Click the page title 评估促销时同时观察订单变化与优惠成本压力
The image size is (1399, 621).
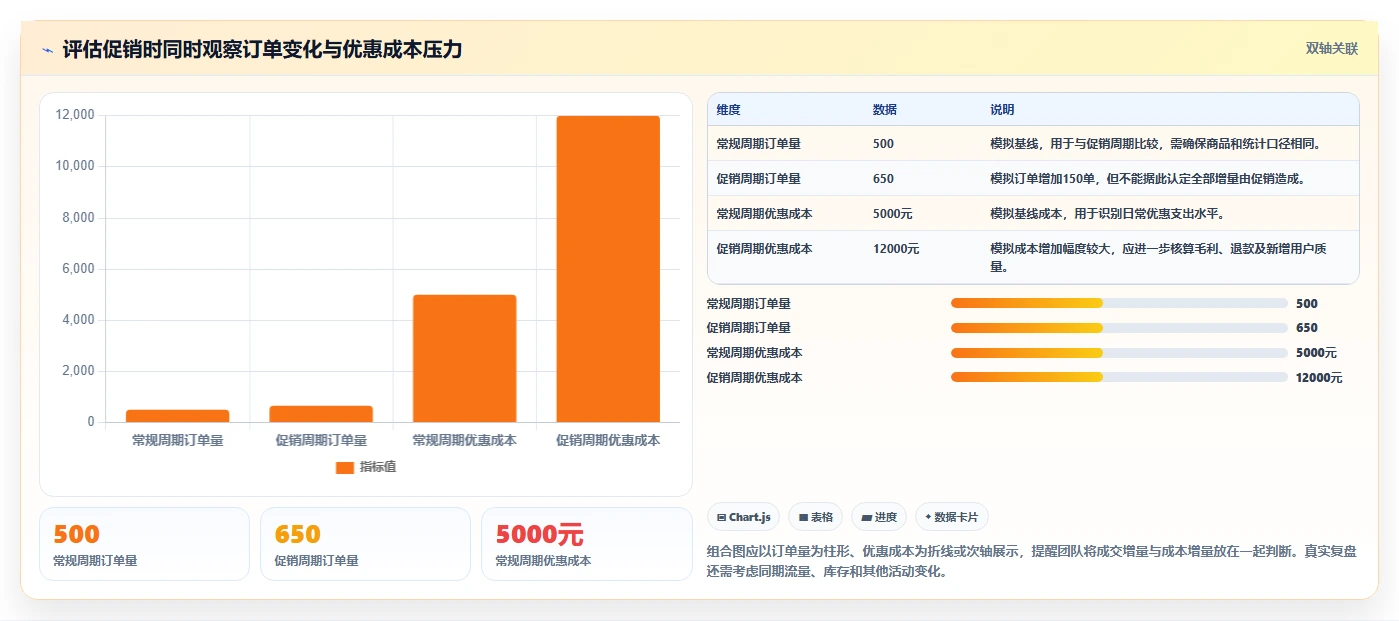(x=262, y=49)
